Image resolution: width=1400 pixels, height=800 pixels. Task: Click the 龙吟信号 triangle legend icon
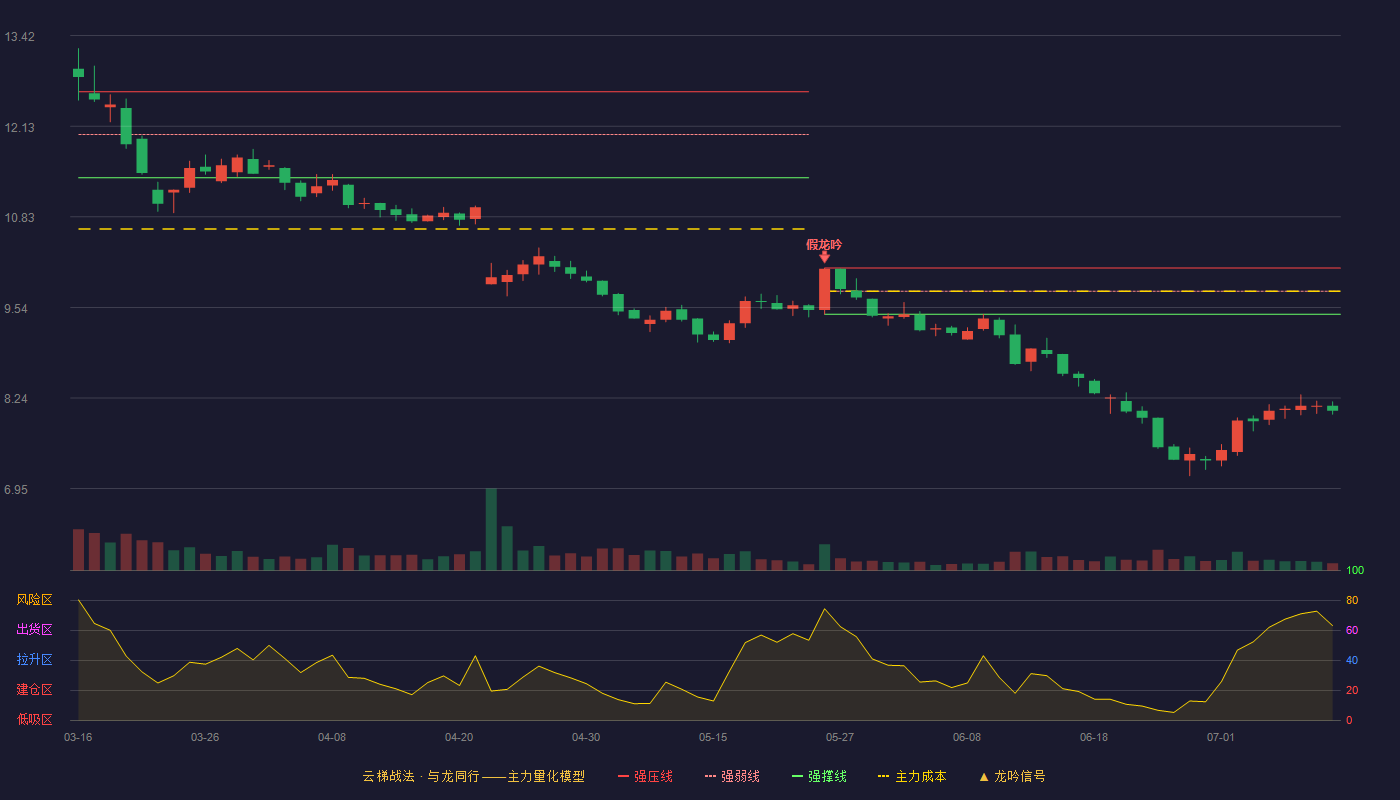coord(984,777)
